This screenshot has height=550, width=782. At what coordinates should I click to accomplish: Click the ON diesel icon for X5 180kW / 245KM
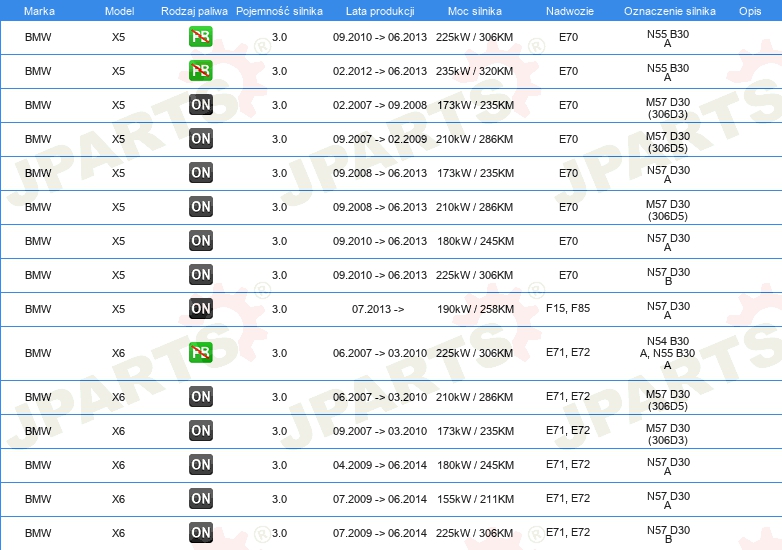[x=200, y=240]
